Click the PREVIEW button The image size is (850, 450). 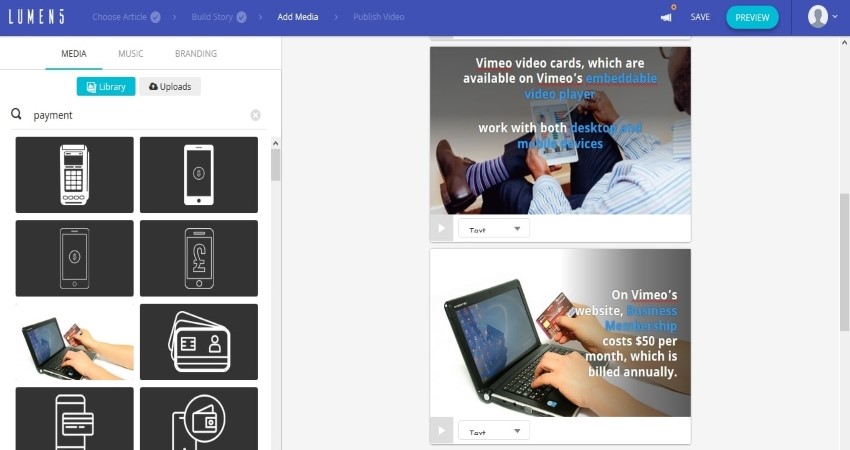click(x=752, y=17)
